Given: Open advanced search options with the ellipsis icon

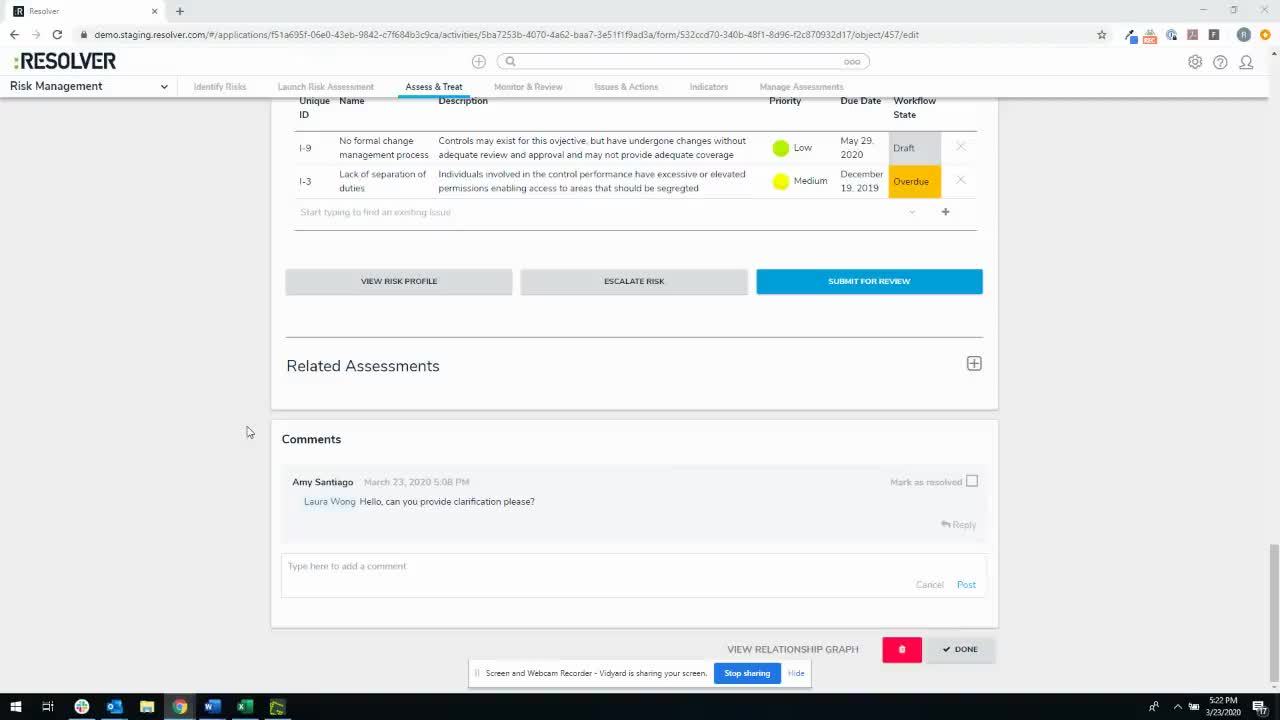Looking at the screenshot, I should pyautogui.click(x=851, y=61).
